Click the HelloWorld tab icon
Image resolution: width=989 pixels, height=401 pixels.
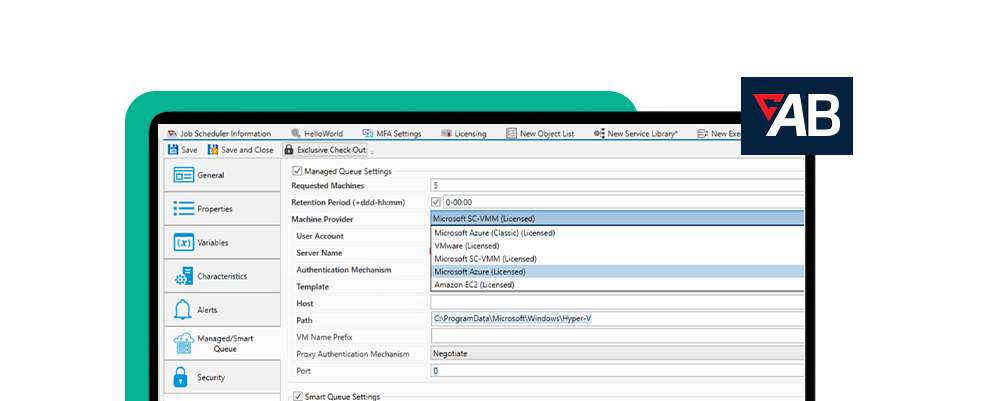(296, 134)
